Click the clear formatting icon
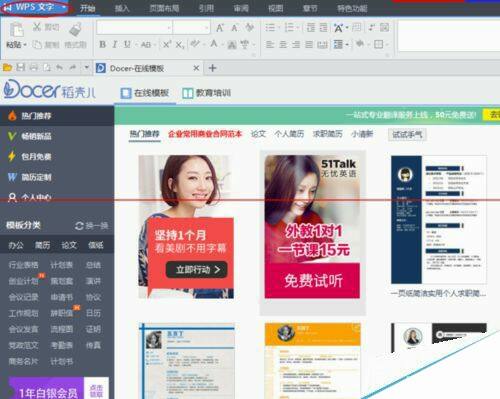Viewport: 500px width, 399px height. click(x=249, y=27)
